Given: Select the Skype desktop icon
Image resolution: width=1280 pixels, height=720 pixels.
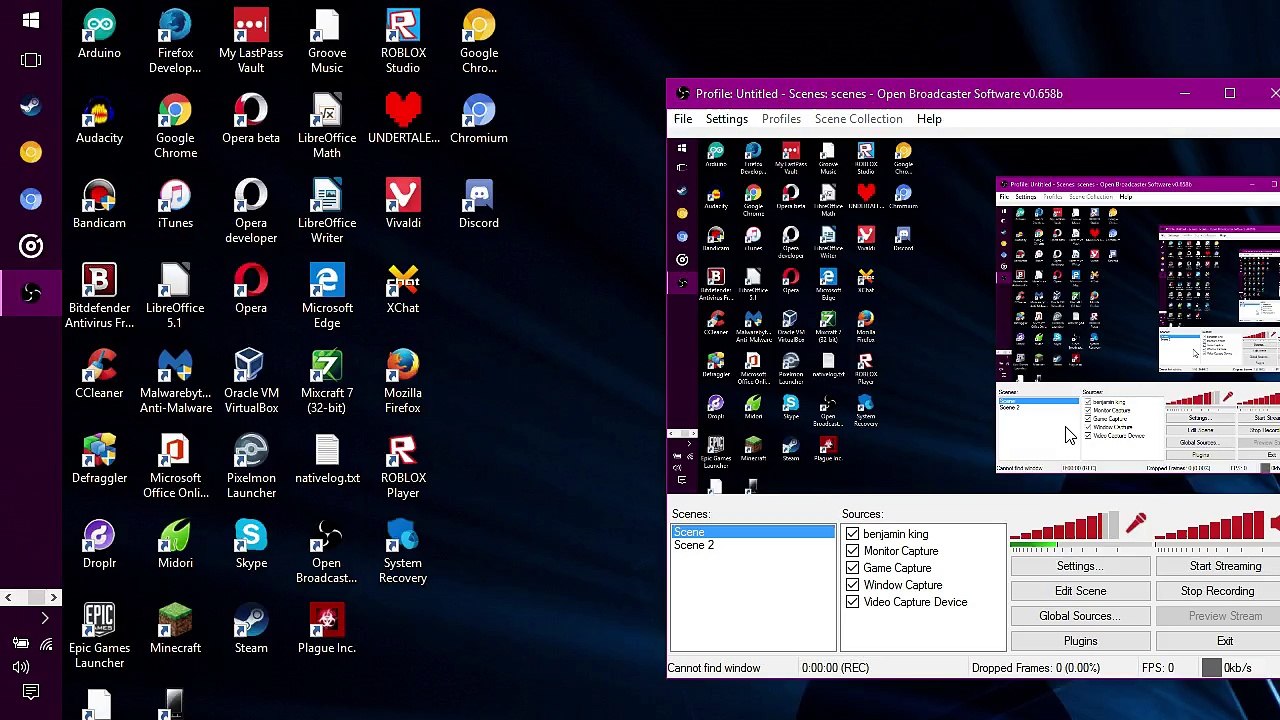Looking at the screenshot, I should [251, 544].
